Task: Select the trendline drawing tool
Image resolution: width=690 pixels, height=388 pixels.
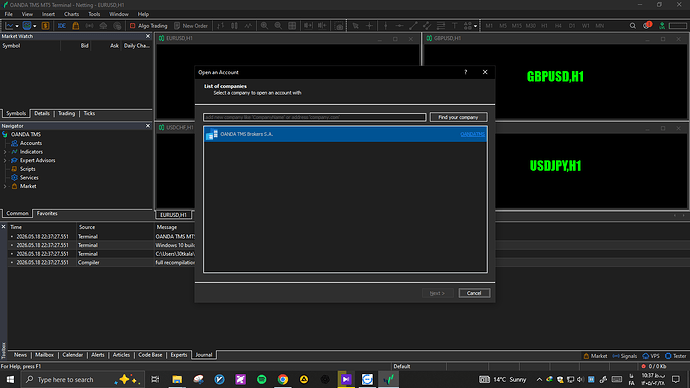Action: [x=413, y=26]
